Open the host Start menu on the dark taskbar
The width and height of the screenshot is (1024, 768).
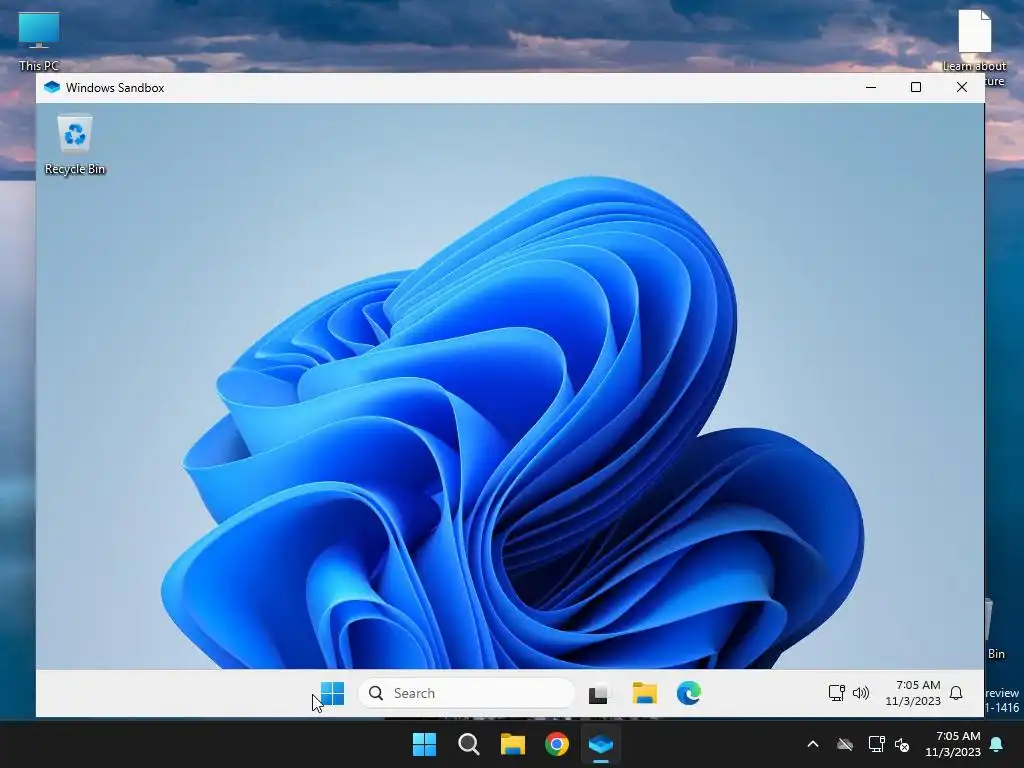[424, 744]
